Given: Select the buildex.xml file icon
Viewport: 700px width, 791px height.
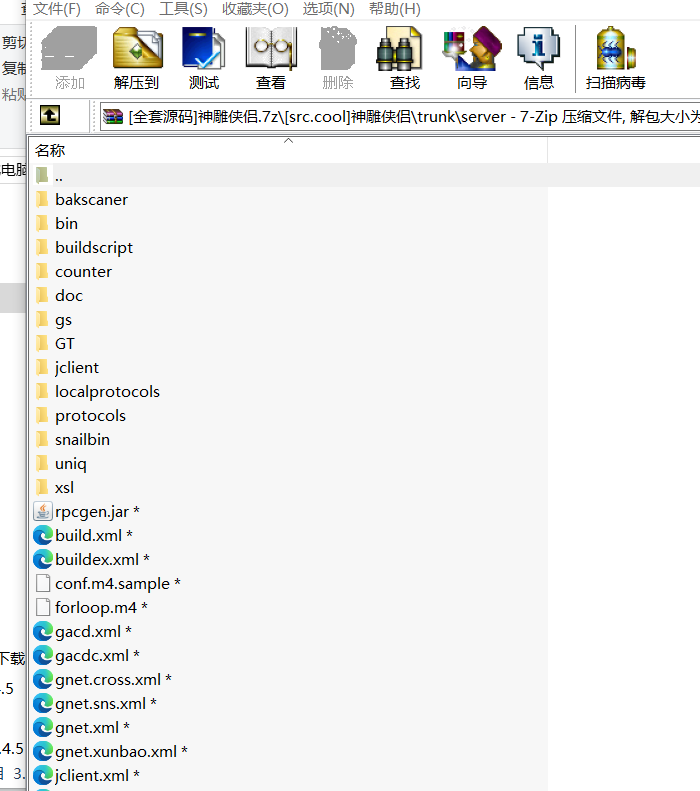Looking at the screenshot, I should coord(43,559).
